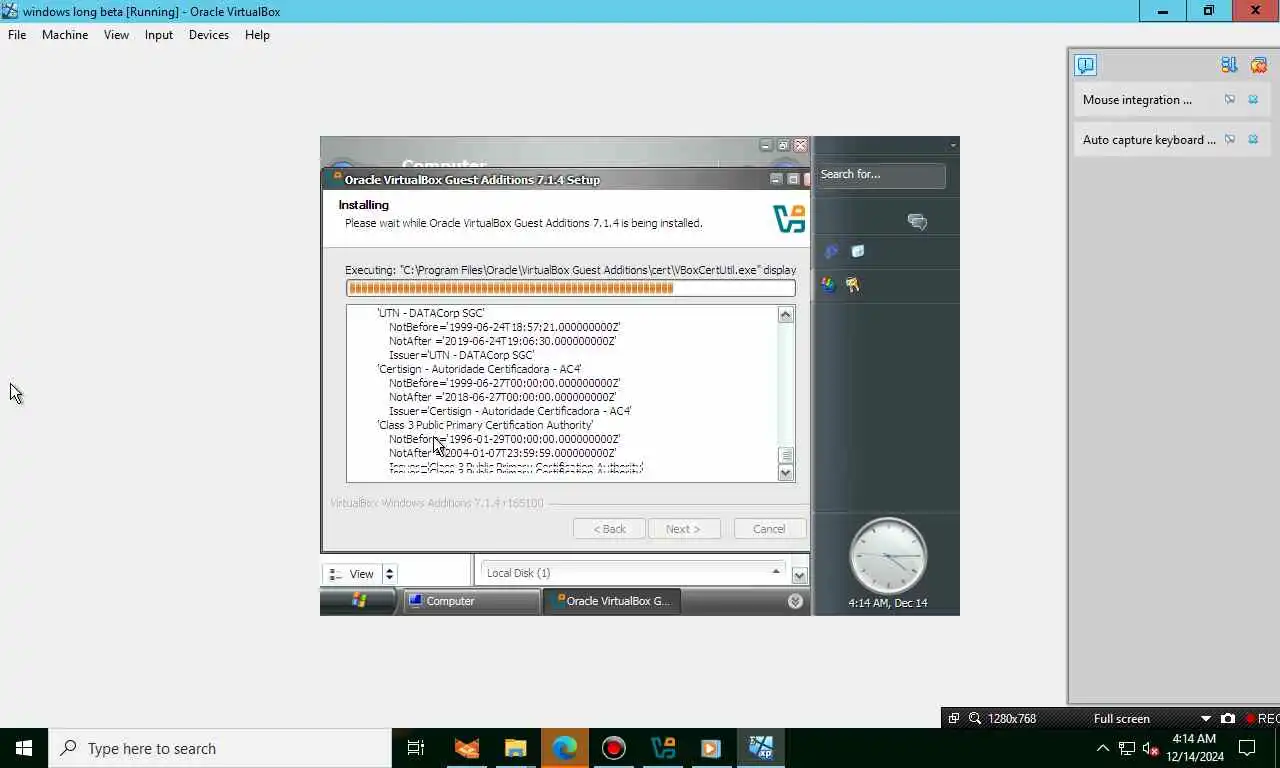The height and width of the screenshot is (768, 1280).
Task: Click the pin icon of Mouse integration notification
Action: click(x=1230, y=100)
